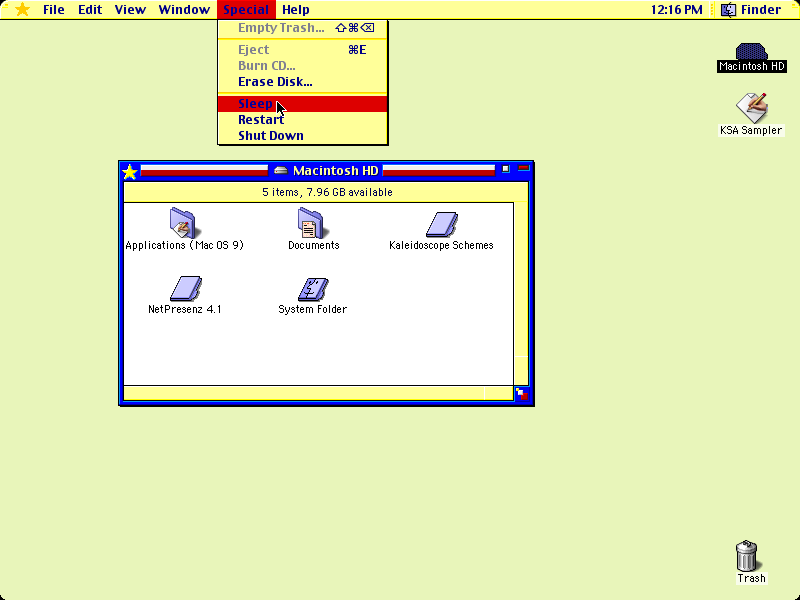Select the System Folder icon
The width and height of the screenshot is (800, 600).
(x=312, y=296)
